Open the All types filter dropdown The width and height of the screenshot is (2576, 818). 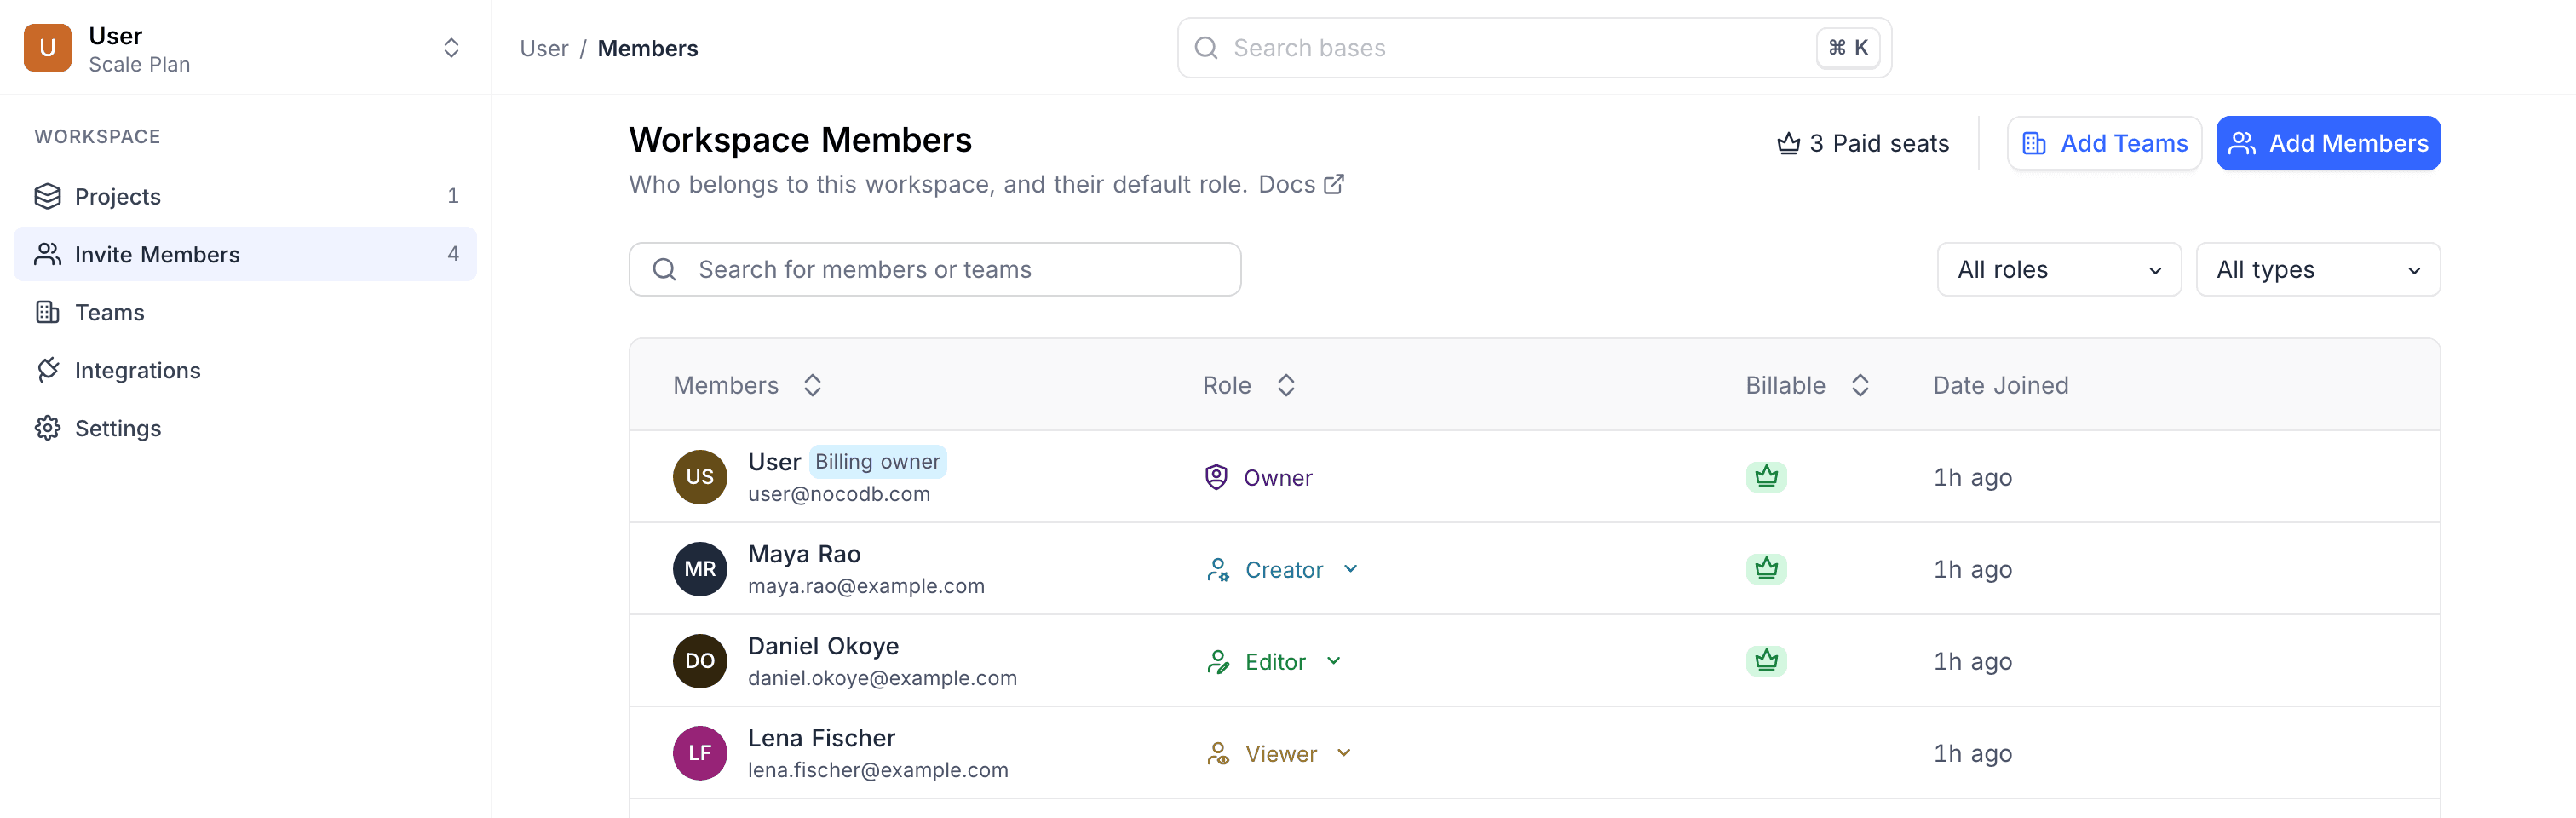(x=2318, y=269)
